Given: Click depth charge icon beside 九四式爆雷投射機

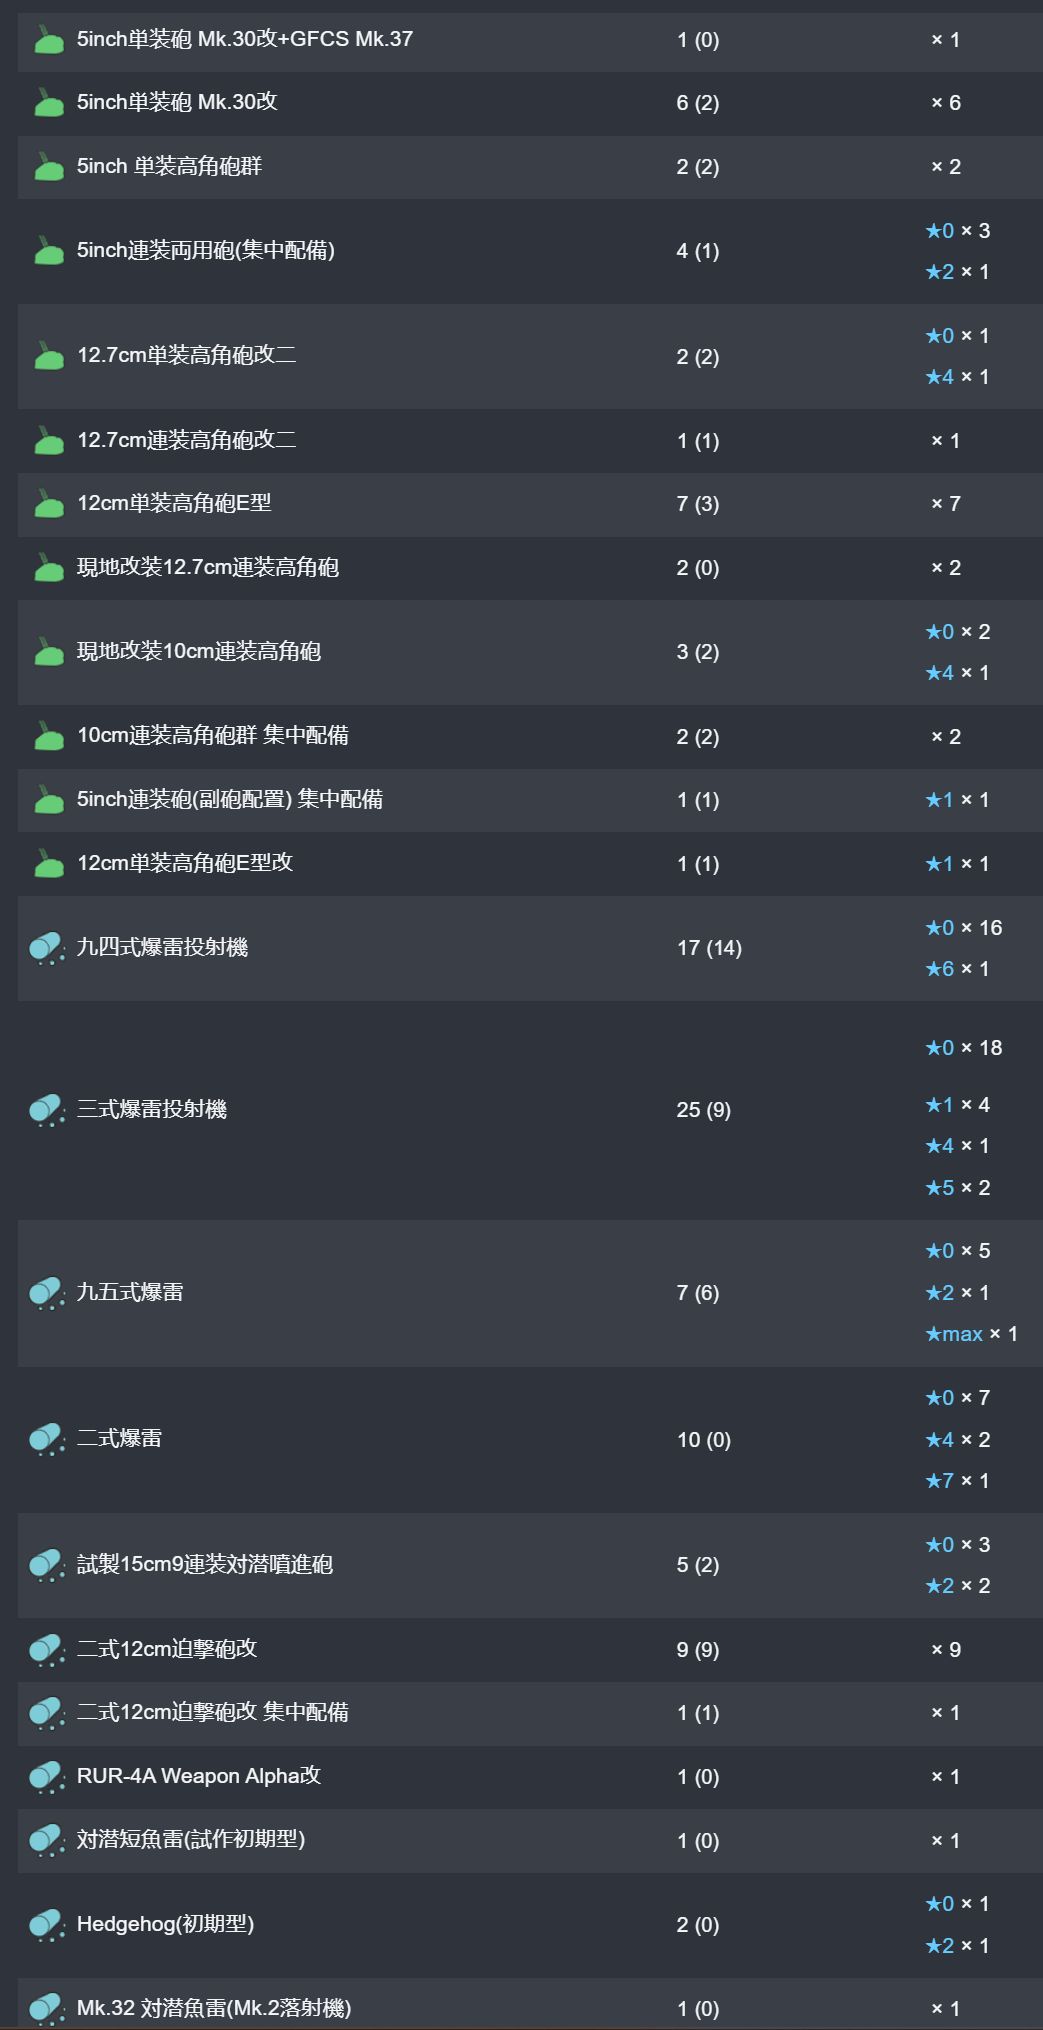Looking at the screenshot, I should (x=47, y=948).
